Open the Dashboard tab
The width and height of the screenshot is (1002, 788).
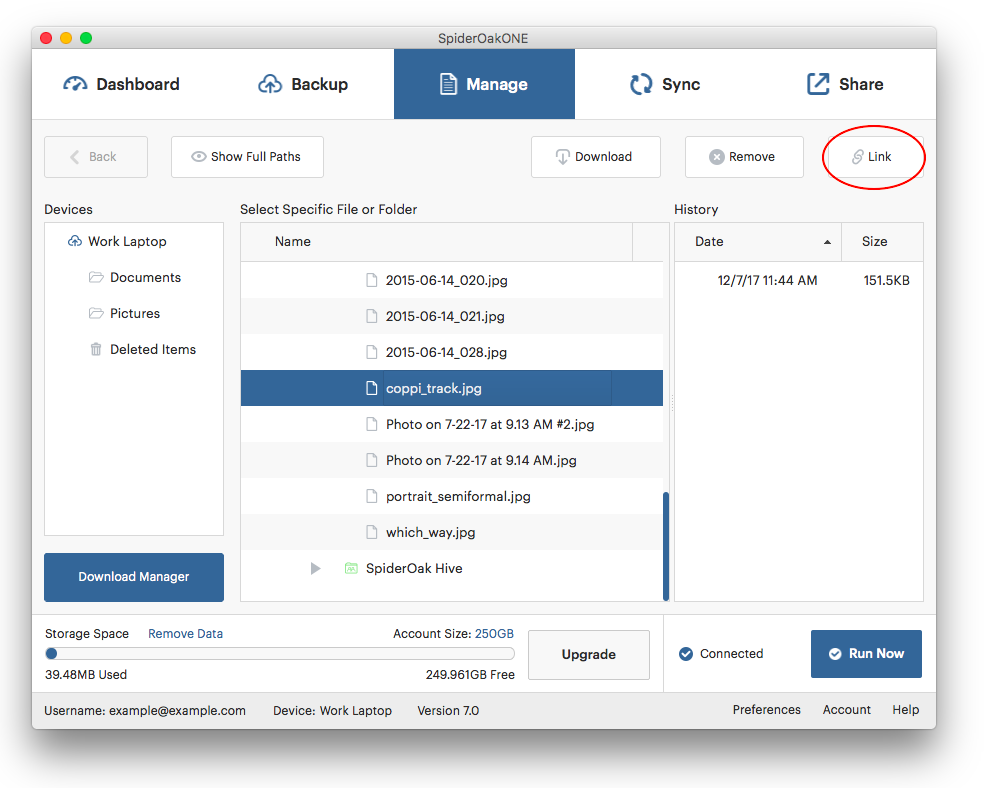click(x=121, y=84)
